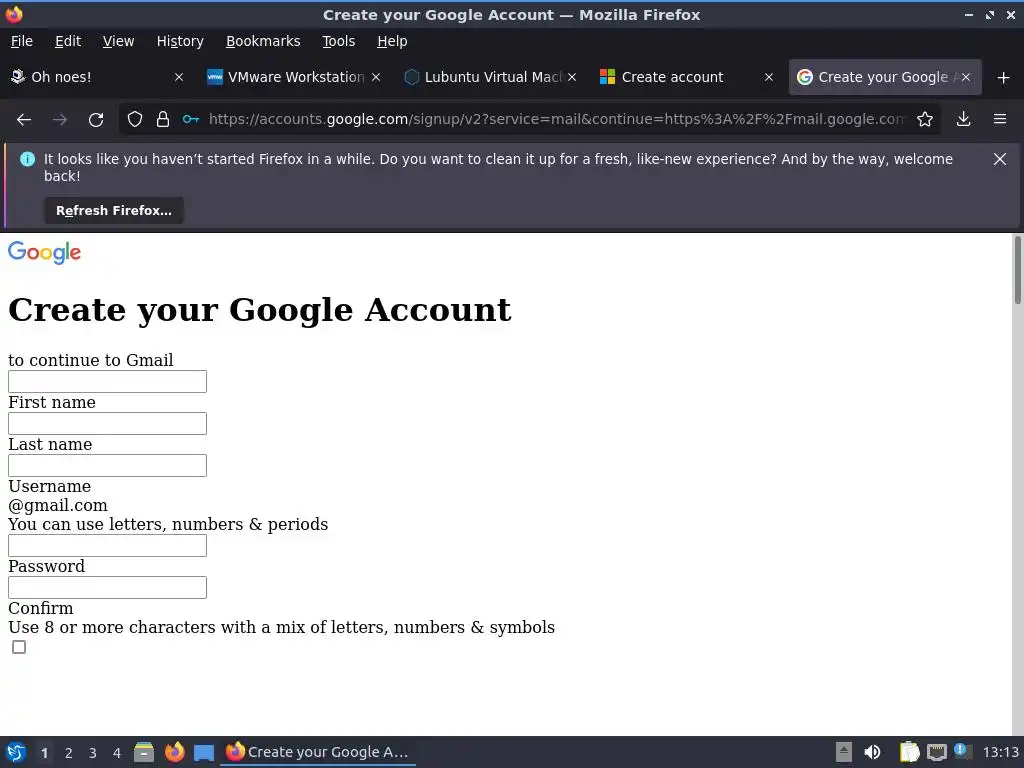Close the 'Create your Google Account' tab
The image size is (1024, 768).
point(966,77)
